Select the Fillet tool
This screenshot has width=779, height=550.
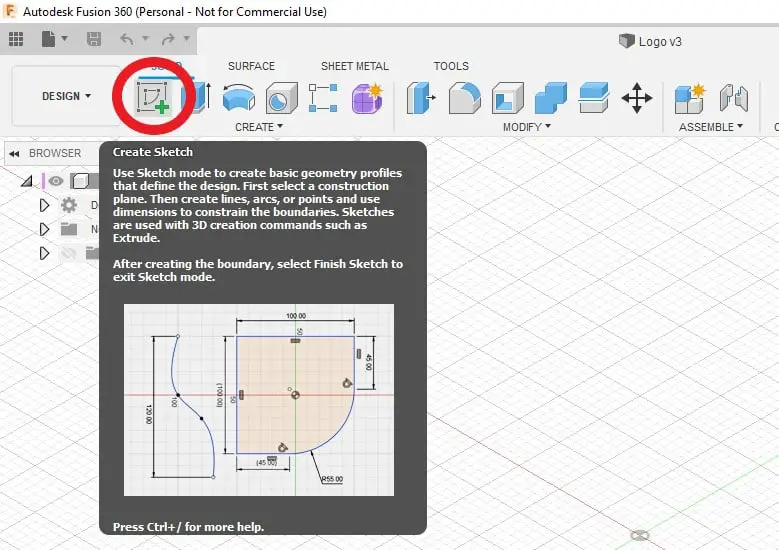tap(465, 98)
